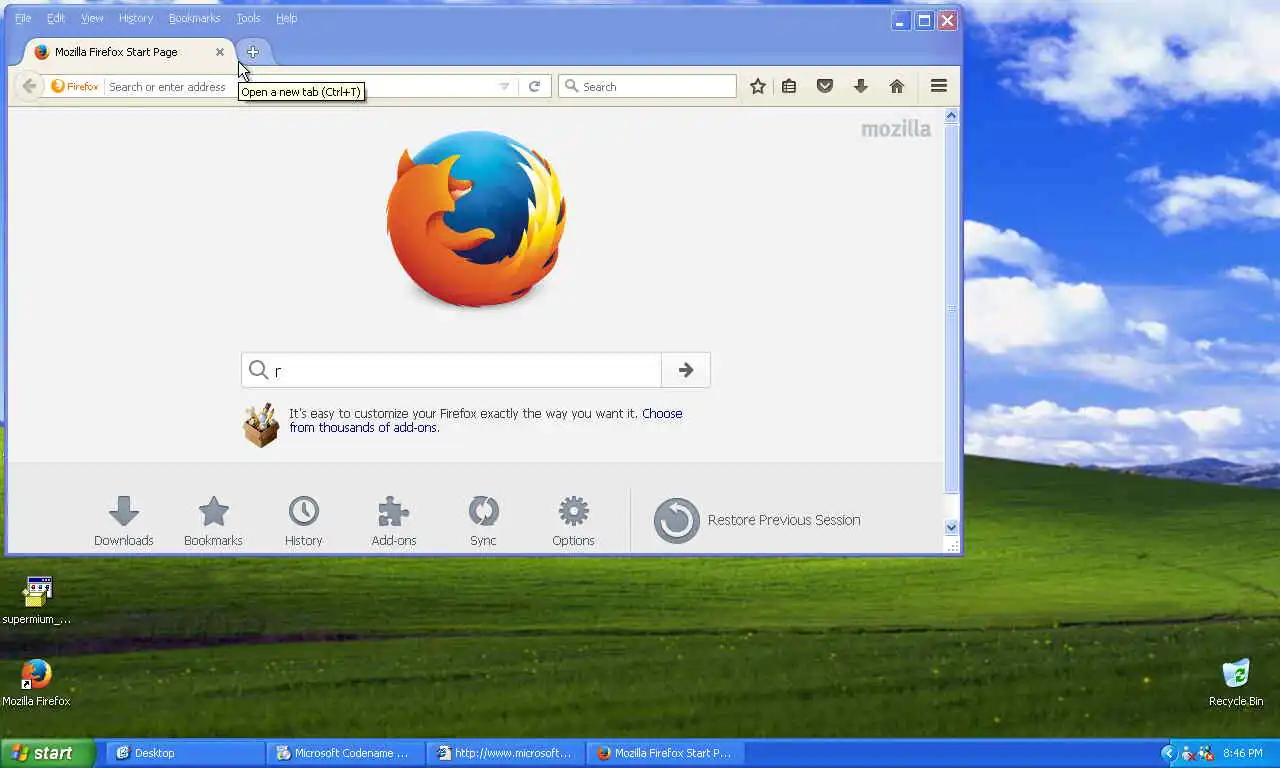Bookmark this page with the star icon
This screenshot has height=768, width=1280.
tap(758, 86)
